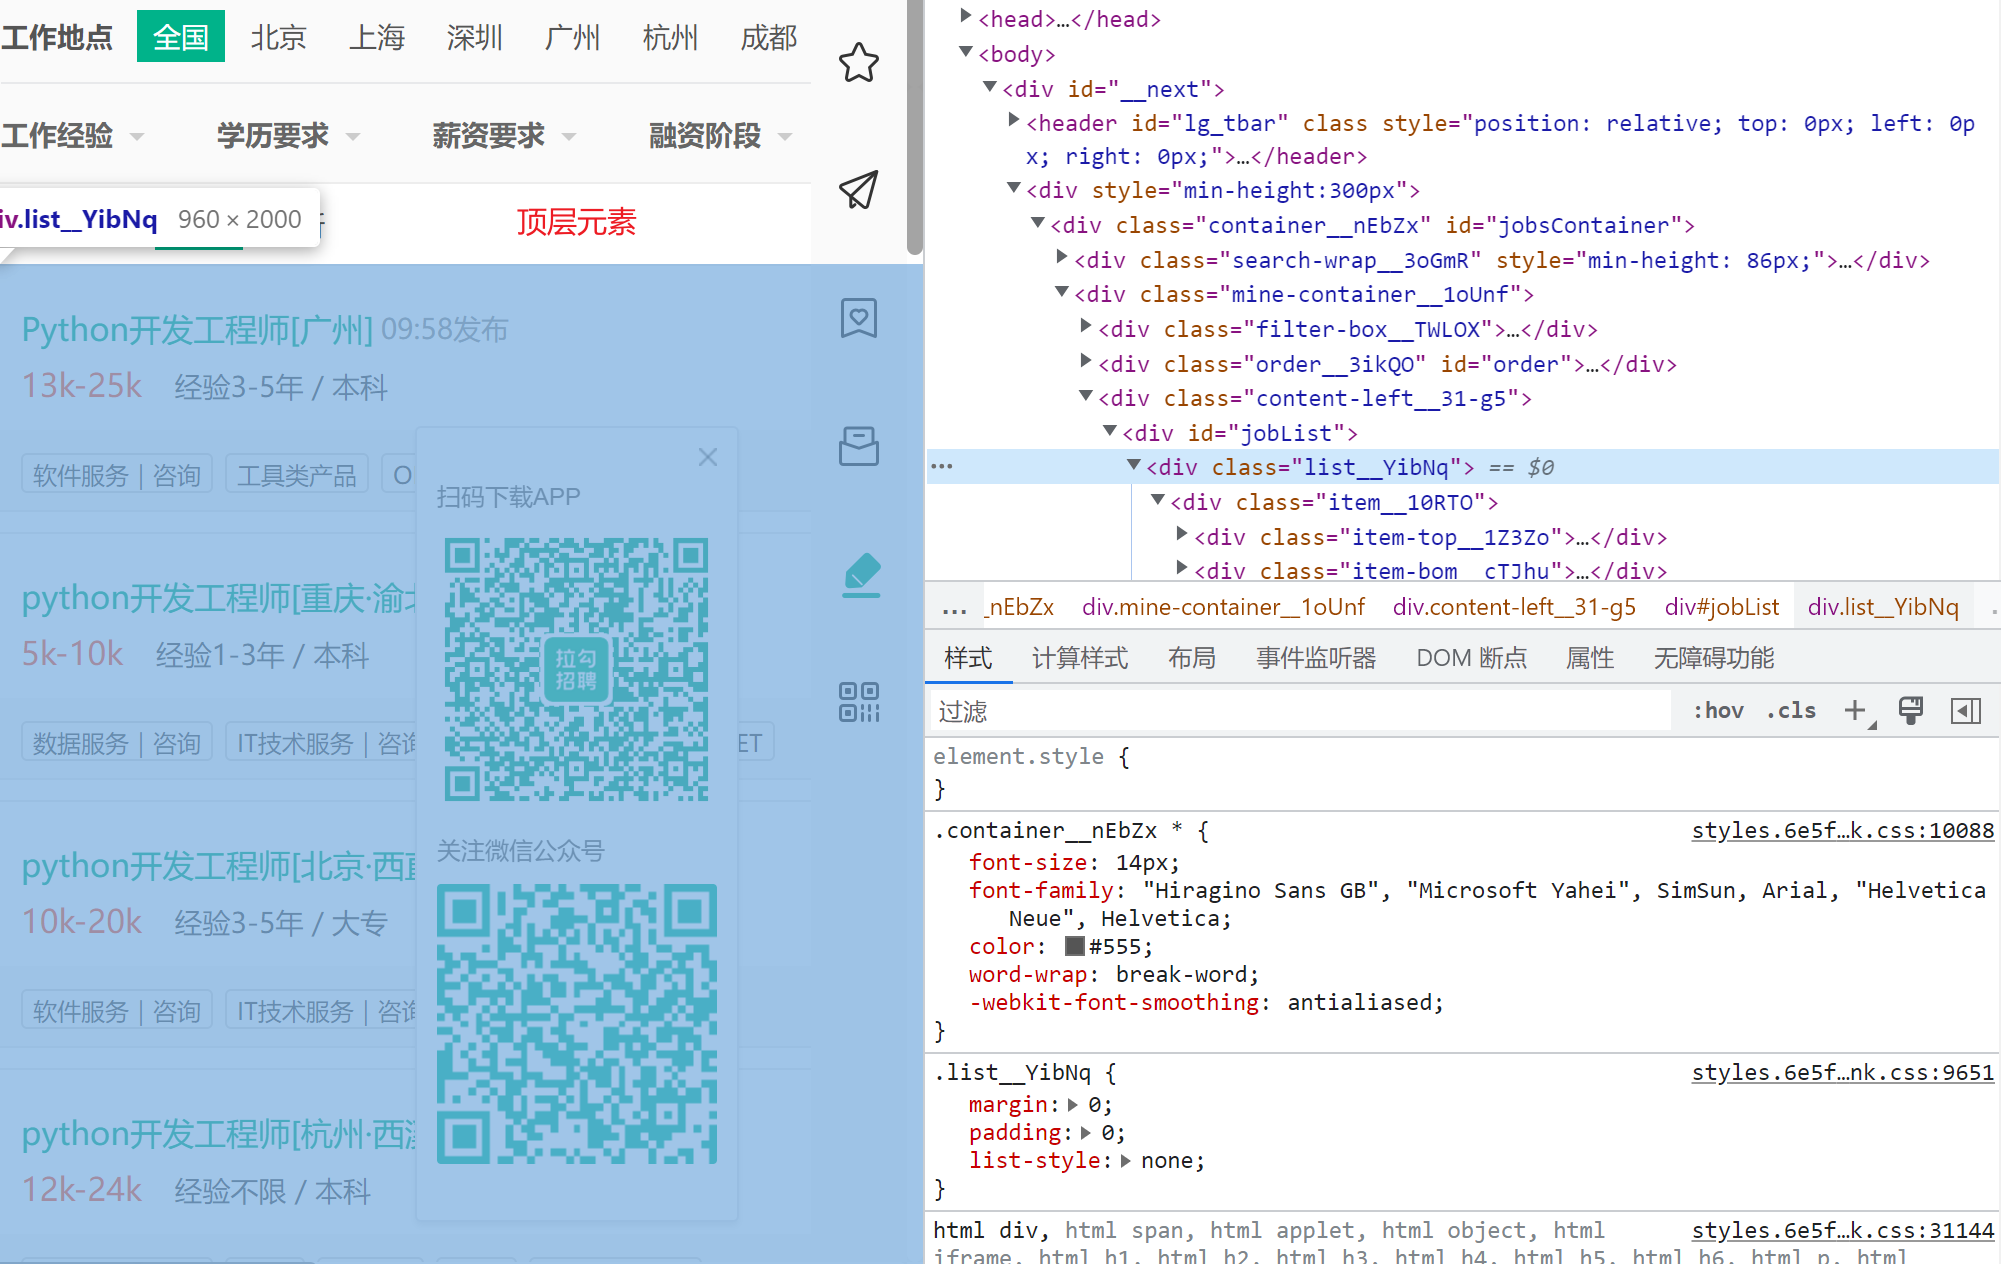Collapse the list__YibNq div node
Image resolution: width=2001 pixels, height=1264 pixels.
pos(1133,465)
